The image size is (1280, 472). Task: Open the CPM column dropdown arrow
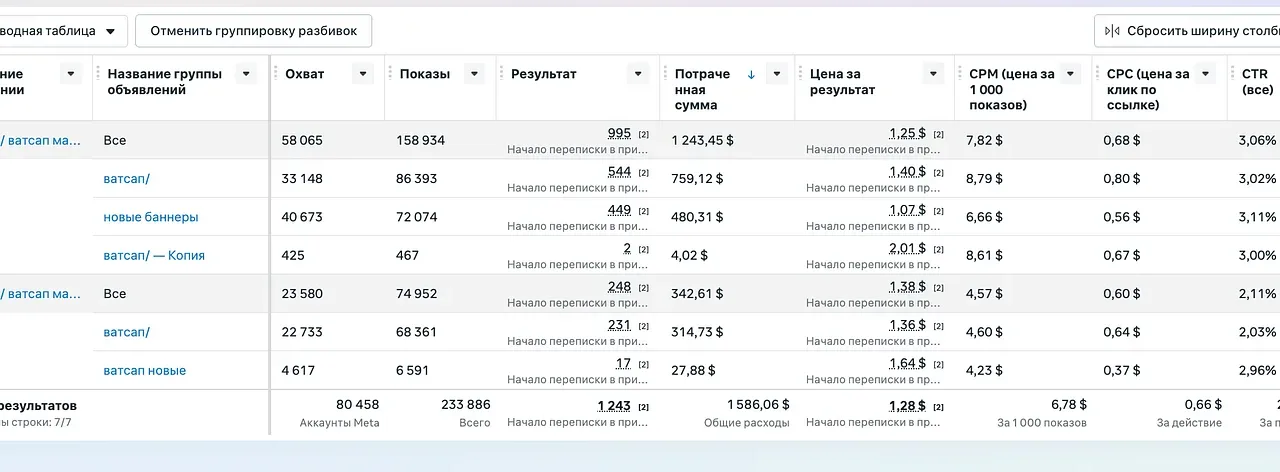tap(1071, 74)
